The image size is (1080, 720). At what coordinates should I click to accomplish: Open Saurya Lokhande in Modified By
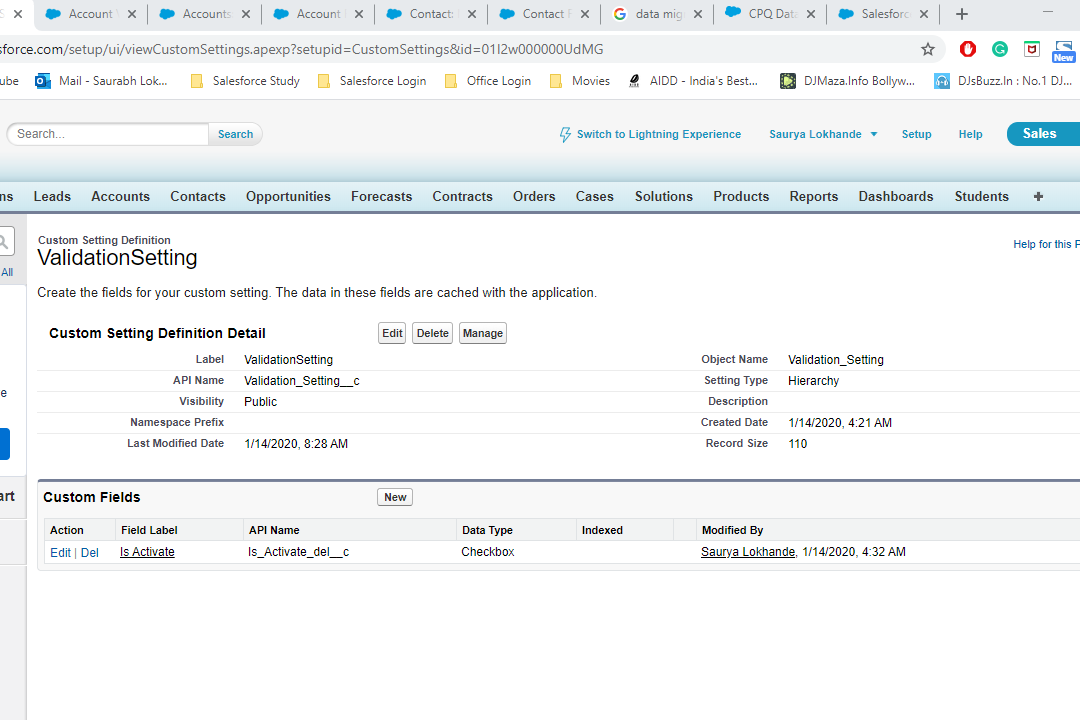click(x=748, y=552)
